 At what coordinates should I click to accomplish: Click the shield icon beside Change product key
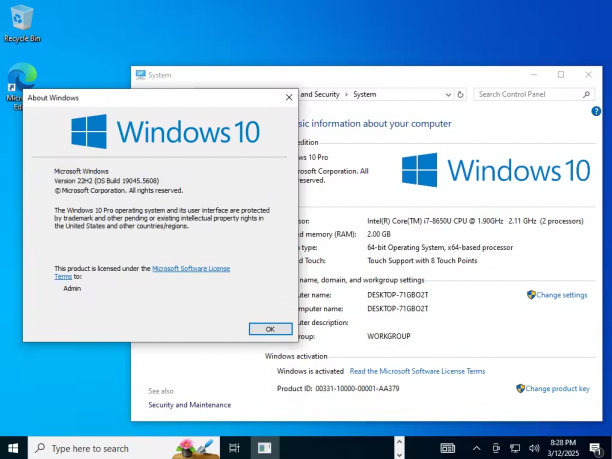(x=520, y=388)
